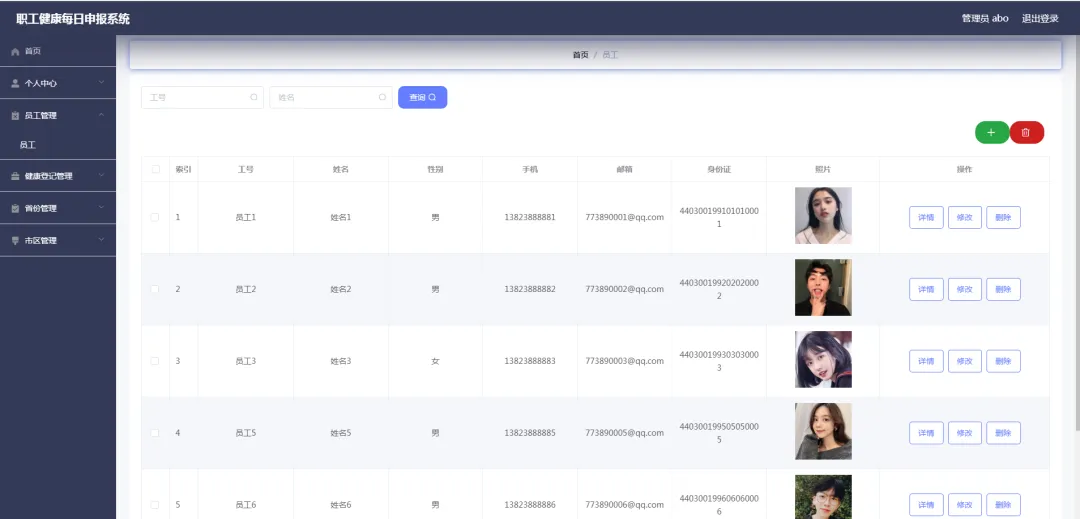Click 修改 for 员工2
The width and height of the screenshot is (1080, 519).
[965, 289]
